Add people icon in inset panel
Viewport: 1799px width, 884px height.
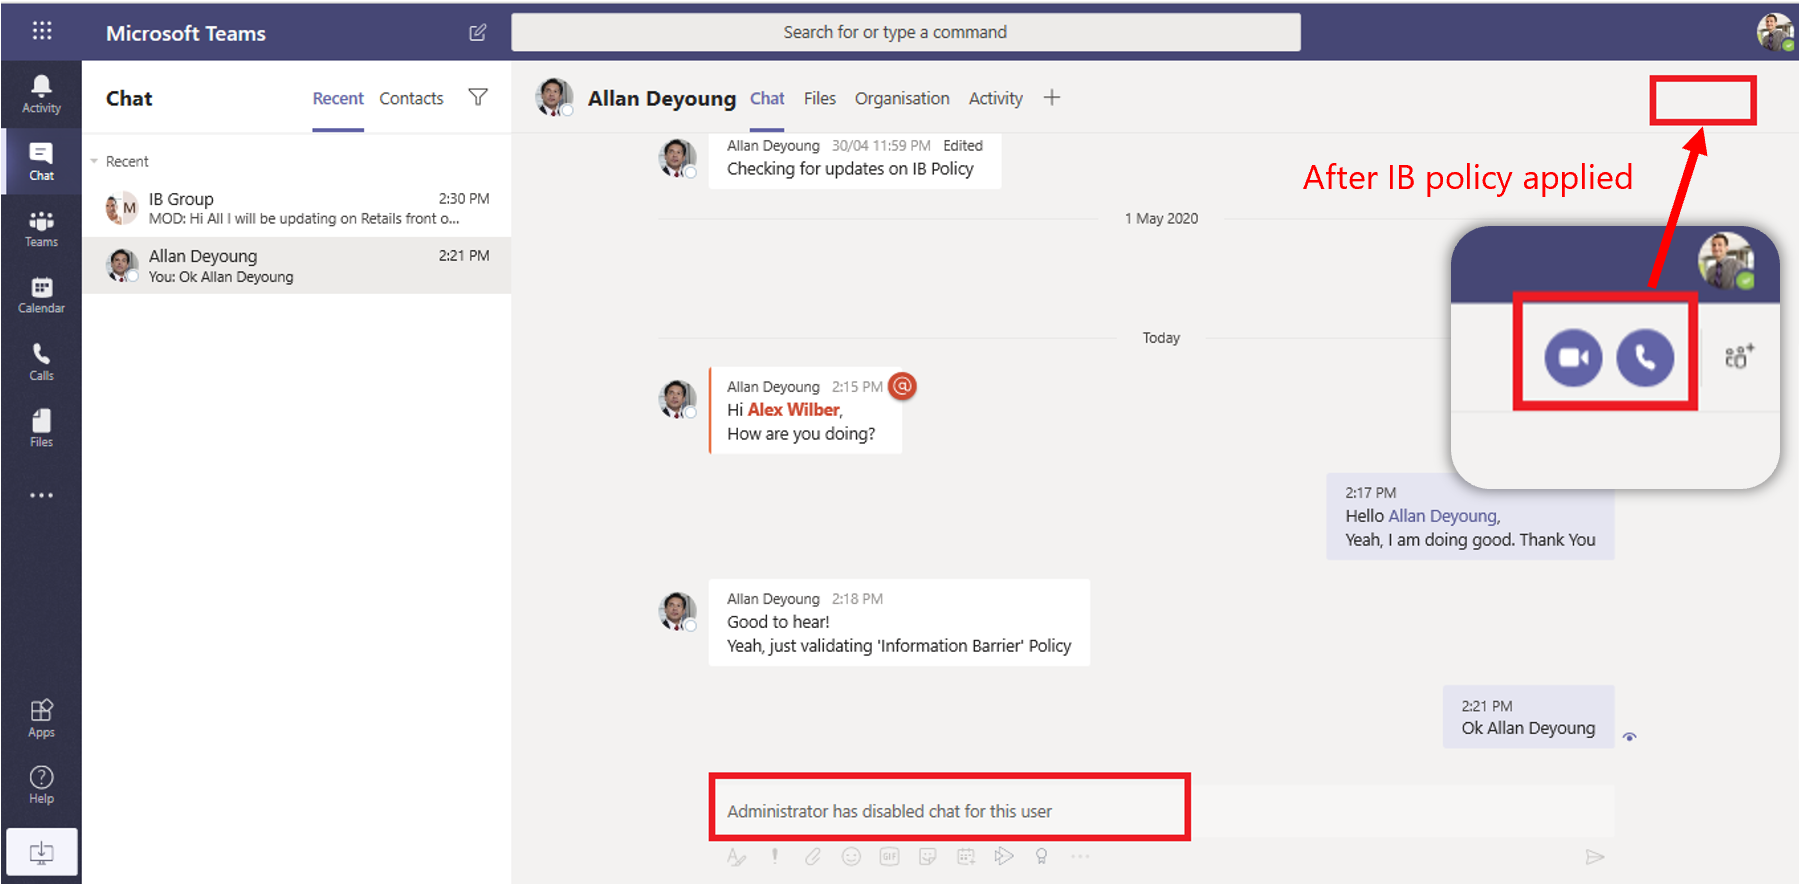pyautogui.click(x=1739, y=357)
